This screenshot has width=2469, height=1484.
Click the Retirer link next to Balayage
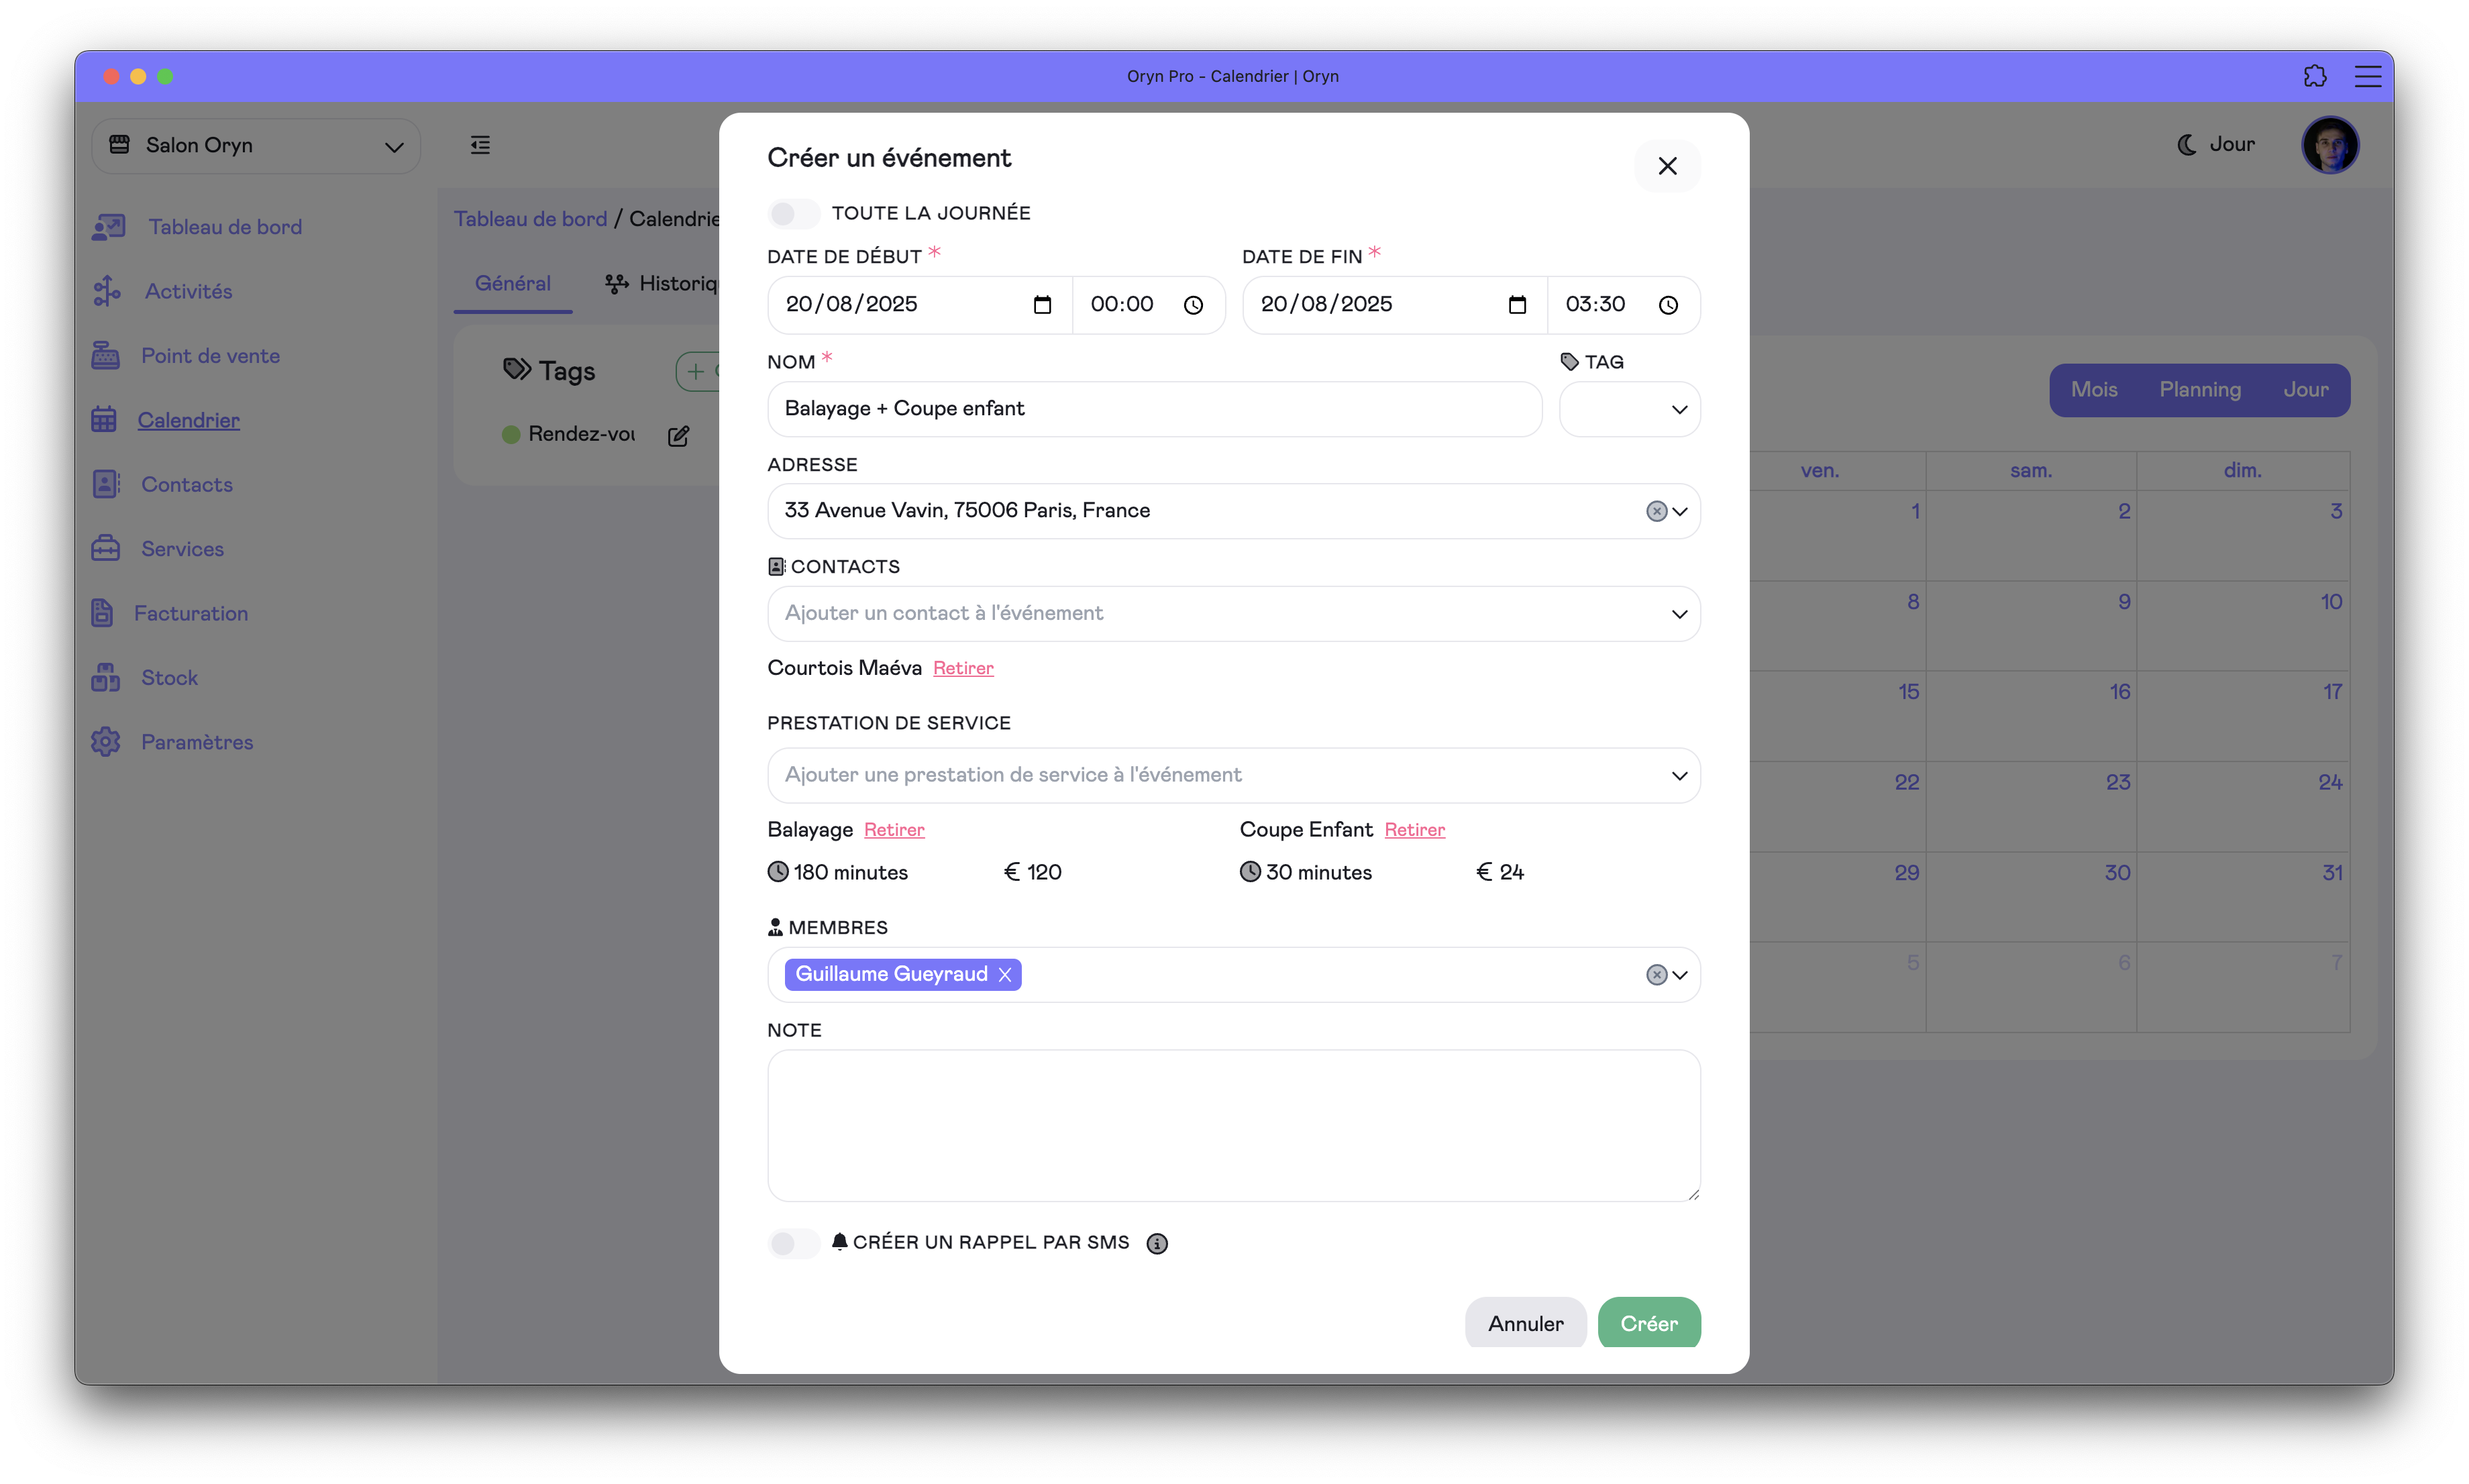pyautogui.click(x=894, y=830)
